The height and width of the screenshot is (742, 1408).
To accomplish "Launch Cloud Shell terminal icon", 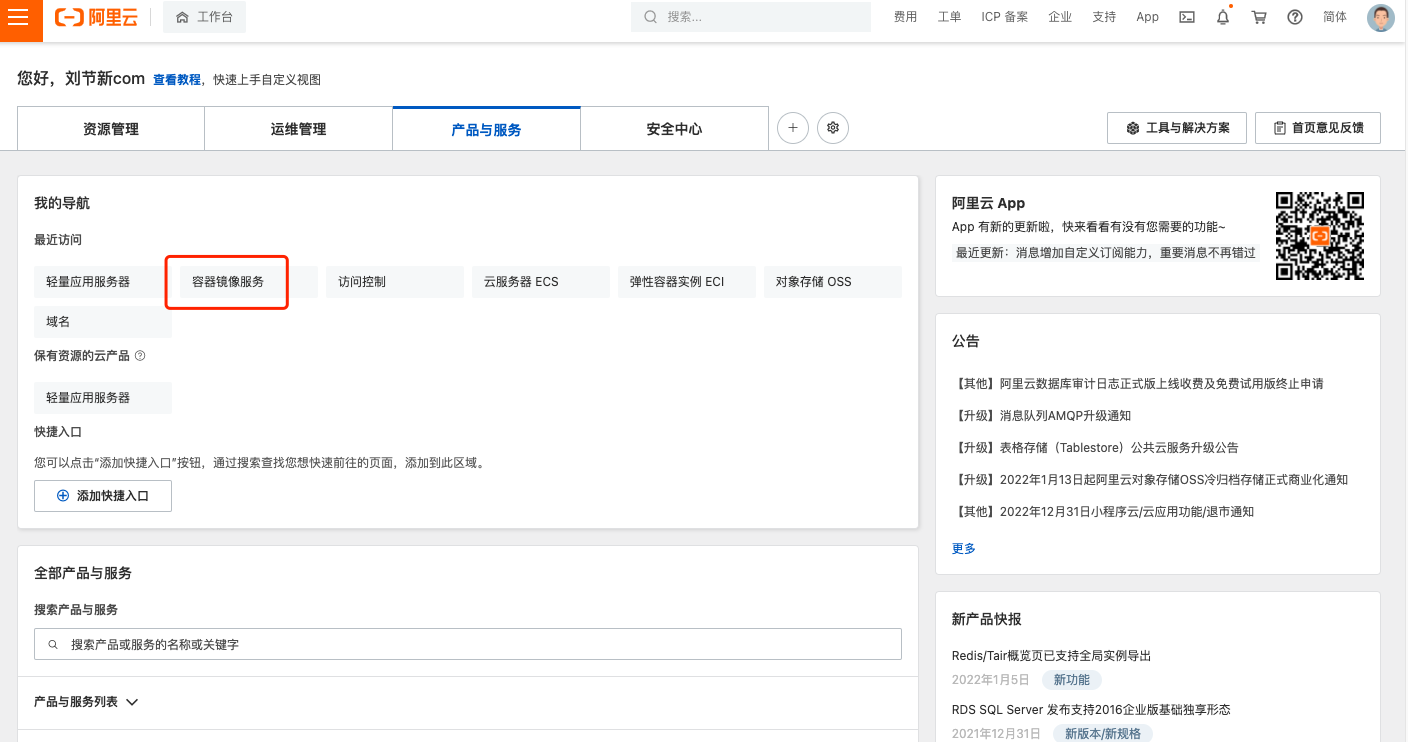I will (1187, 17).
